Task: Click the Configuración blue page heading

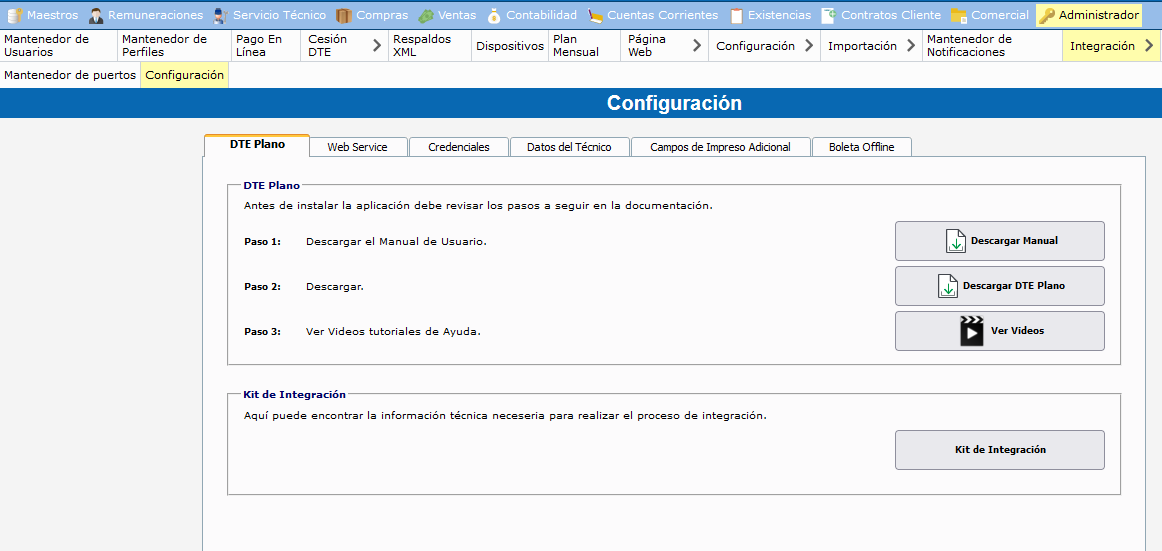Action: [x=674, y=103]
